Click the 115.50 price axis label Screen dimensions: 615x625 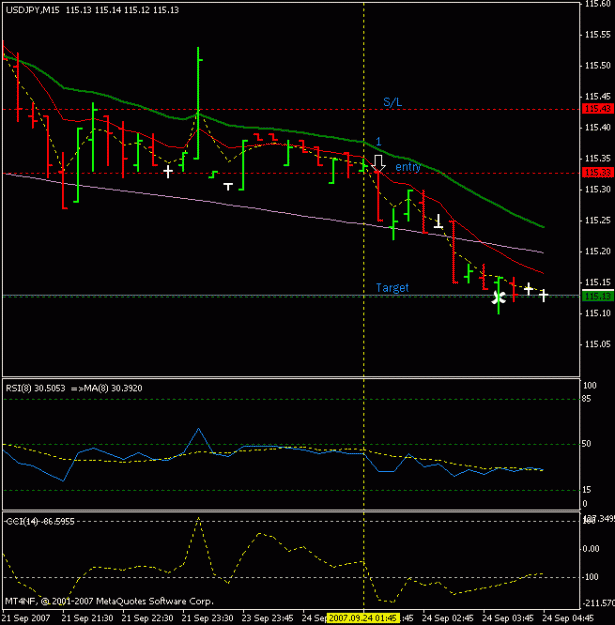click(597, 66)
